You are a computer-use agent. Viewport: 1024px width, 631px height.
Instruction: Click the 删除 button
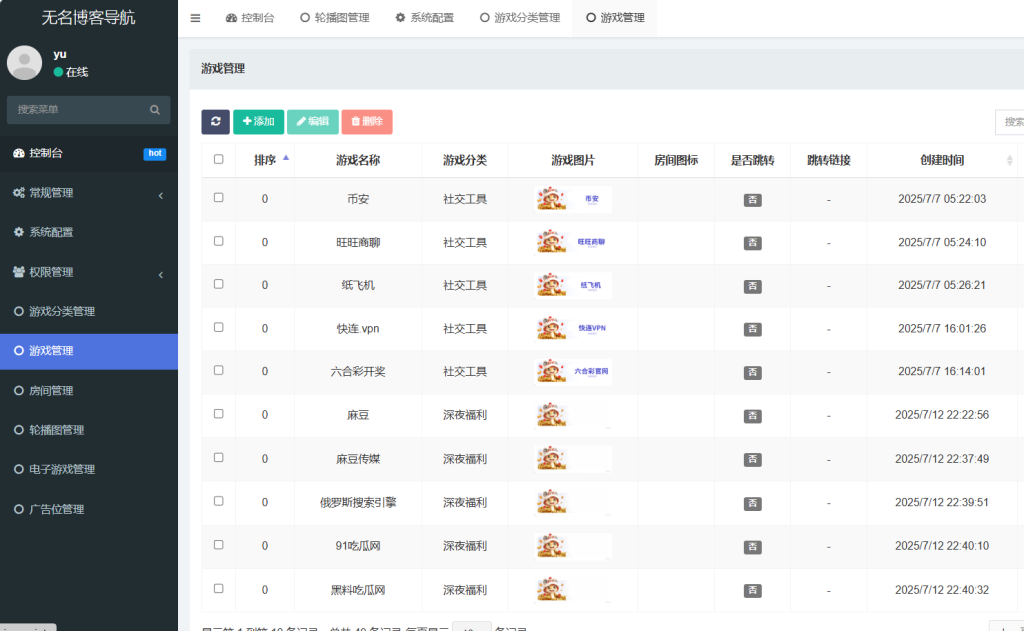(x=366, y=120)
